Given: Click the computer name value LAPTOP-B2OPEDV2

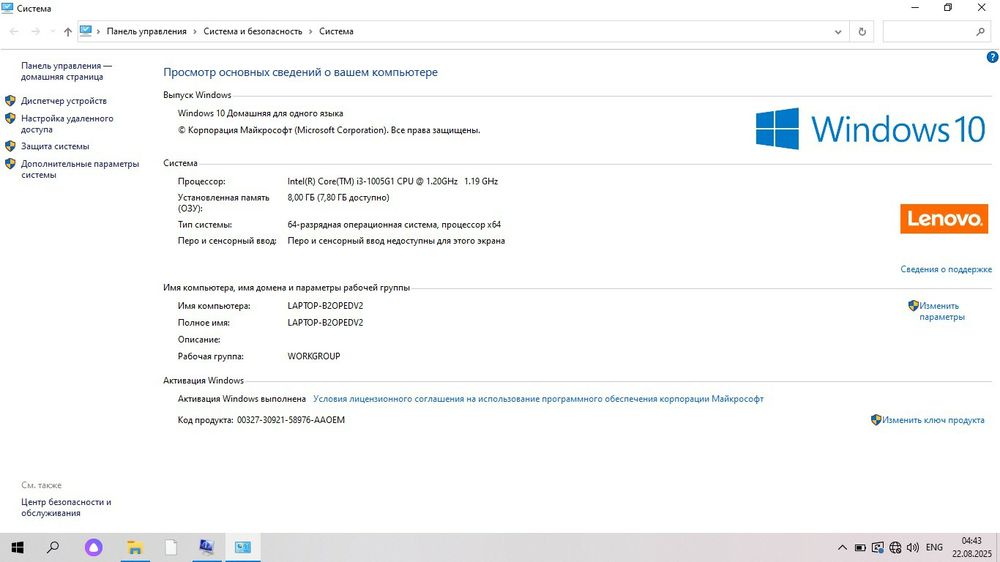Looking at the screenshot, I should tap(325, 306).
